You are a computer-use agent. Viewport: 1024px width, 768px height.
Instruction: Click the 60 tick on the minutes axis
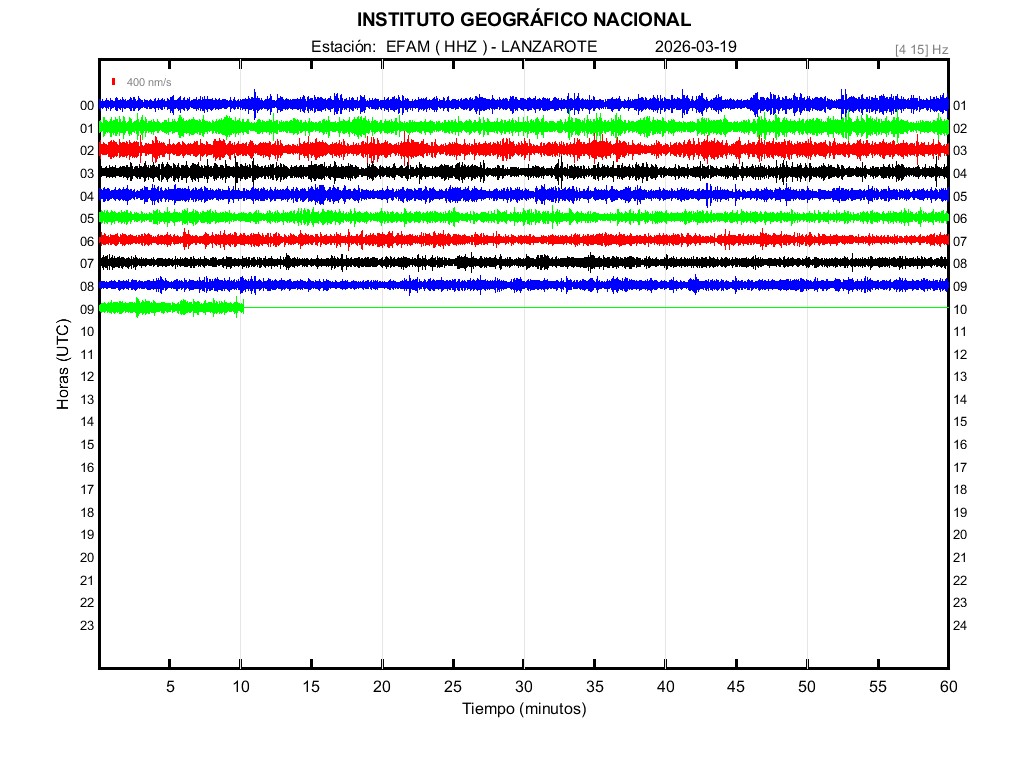[948, 687]
